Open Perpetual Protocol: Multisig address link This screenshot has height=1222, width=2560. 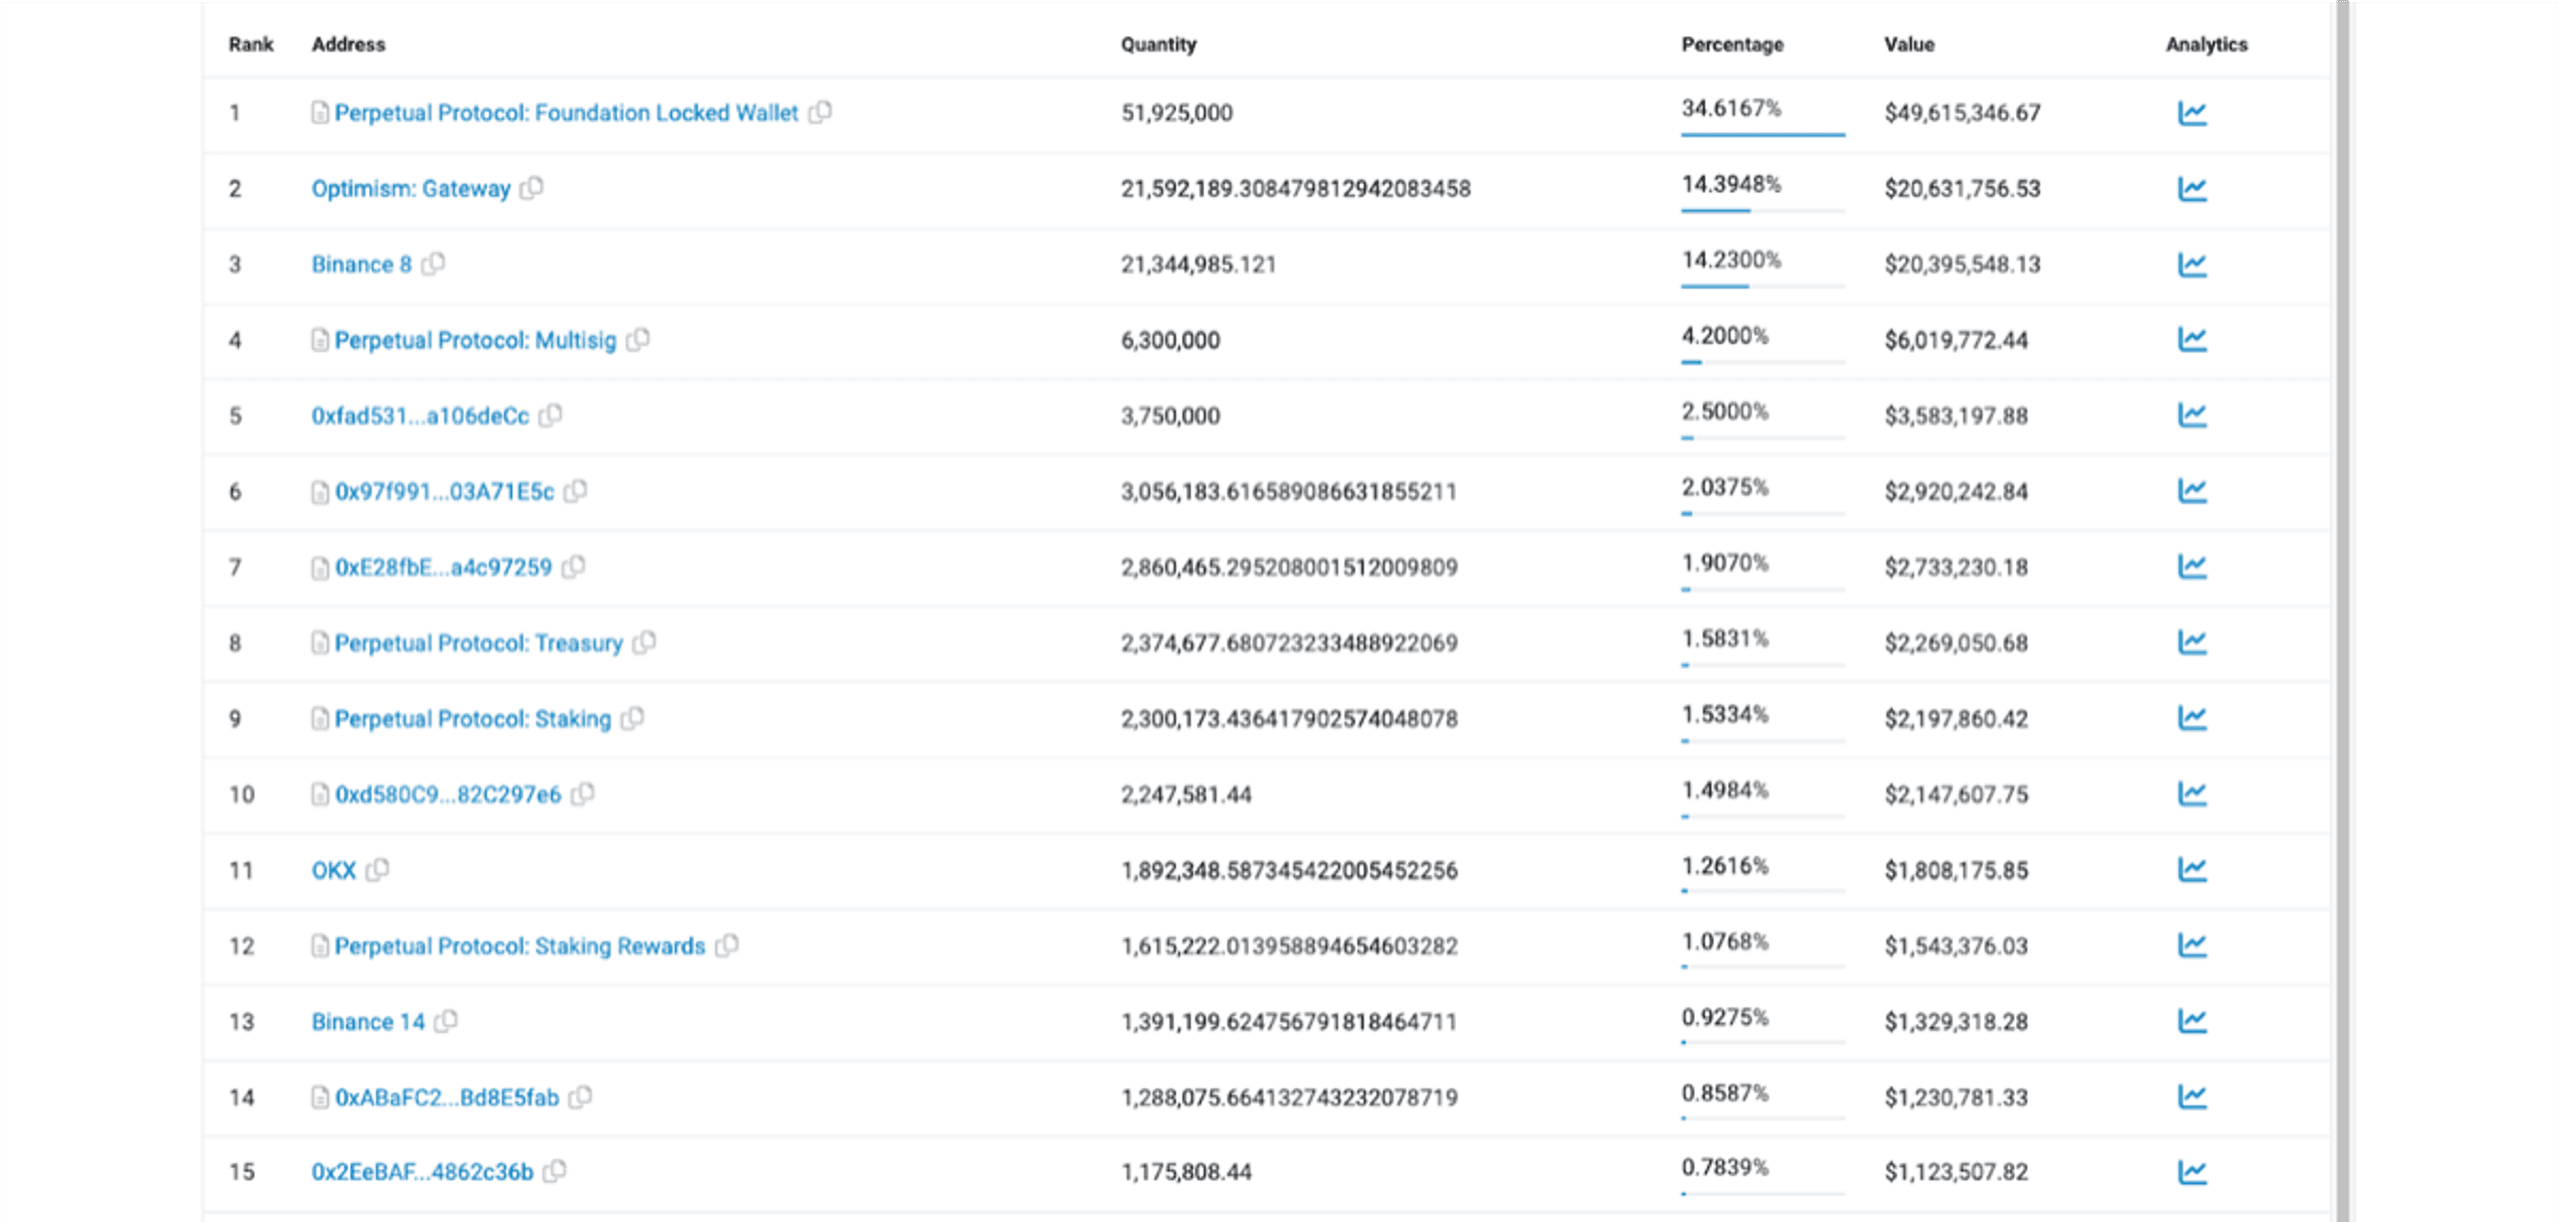click(475, 340)
